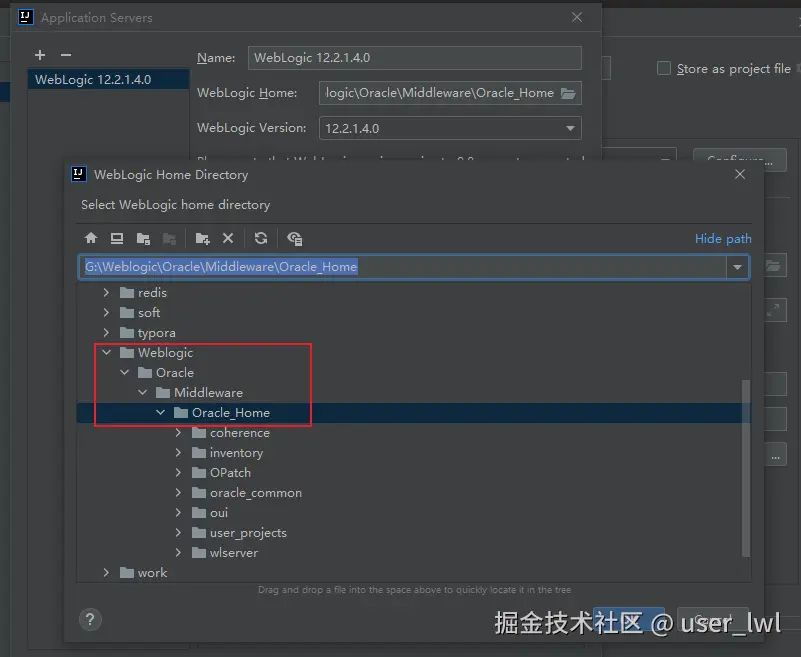Collapse the Weblogic folder
The width and height of the screenshot is (801, 657).
tap(106, 353)
